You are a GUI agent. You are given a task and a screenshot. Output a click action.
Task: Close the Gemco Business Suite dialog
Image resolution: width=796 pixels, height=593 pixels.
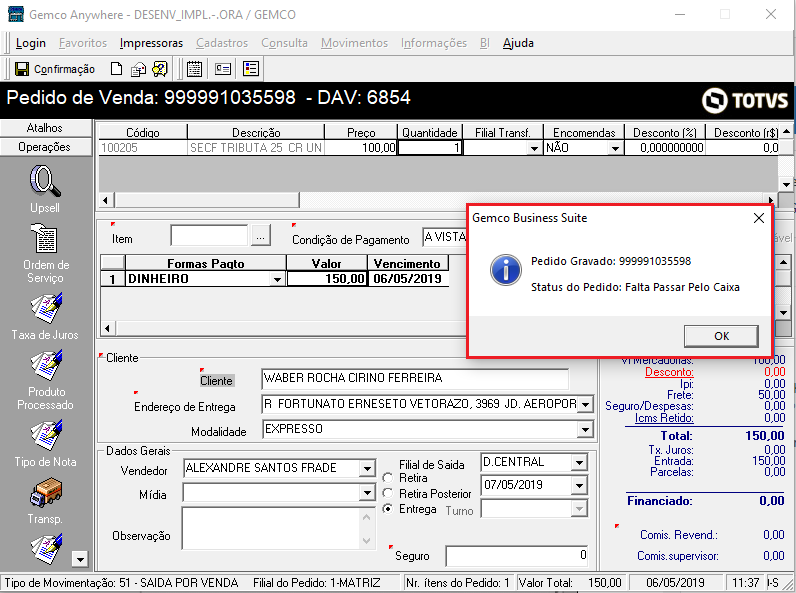(x=759, y=218)
